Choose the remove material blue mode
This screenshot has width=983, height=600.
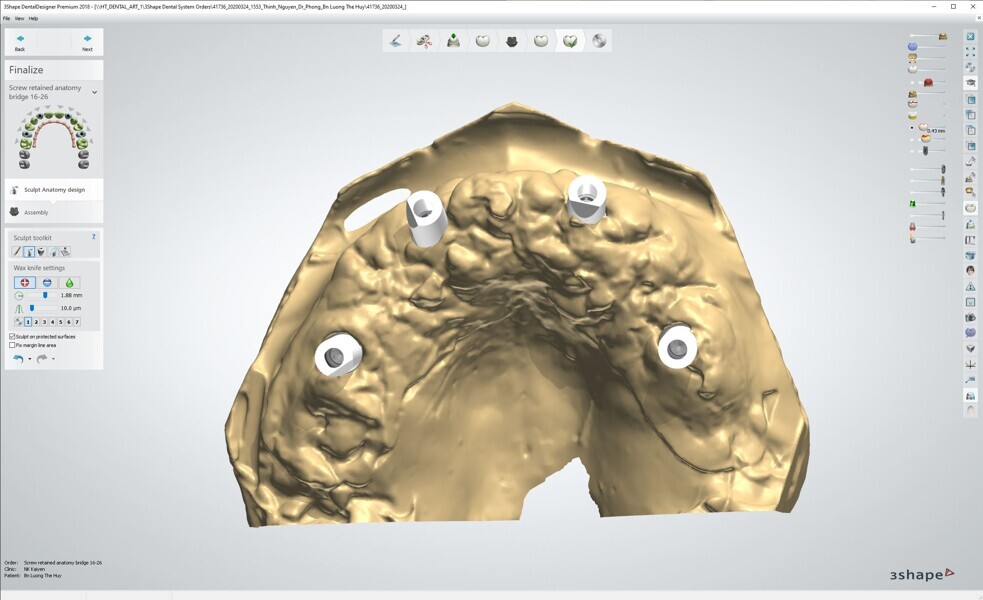click(x=47, y=283)
